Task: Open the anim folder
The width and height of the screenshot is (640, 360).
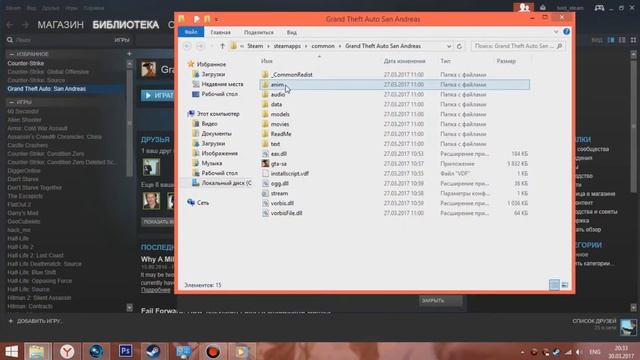Action: pos(278,84)
